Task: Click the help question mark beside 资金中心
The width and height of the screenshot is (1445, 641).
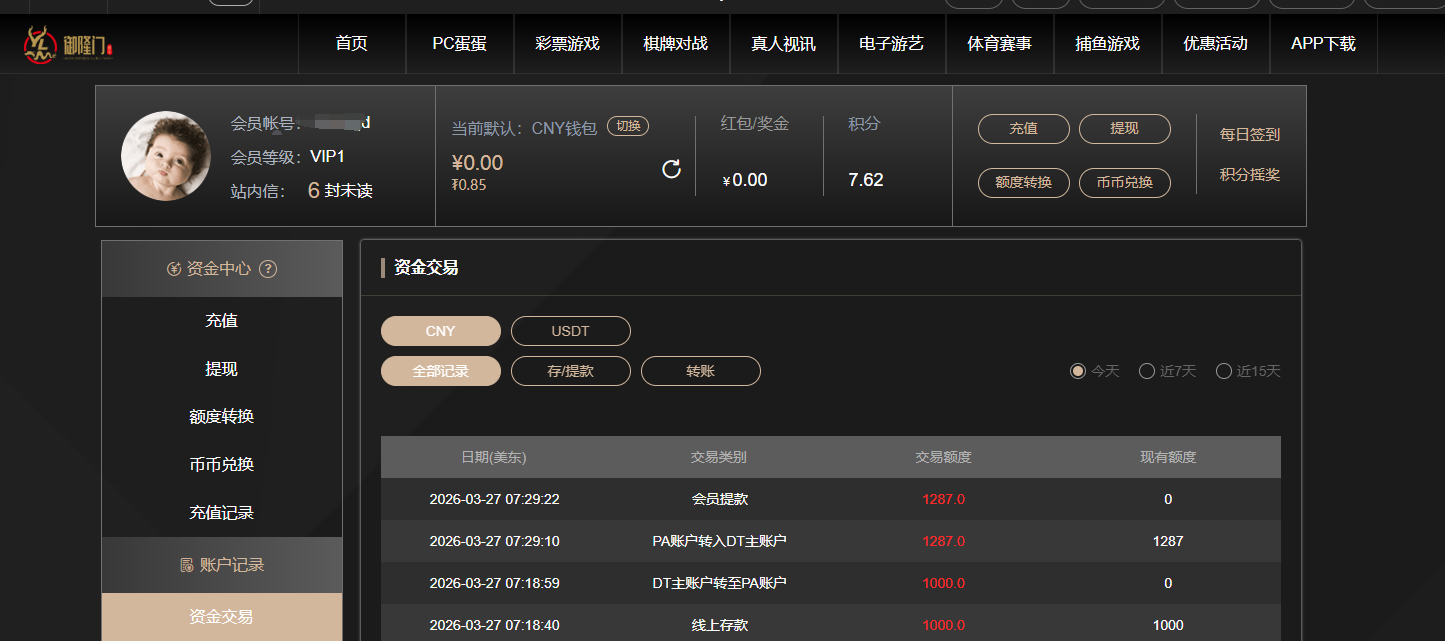Action: 268,269
